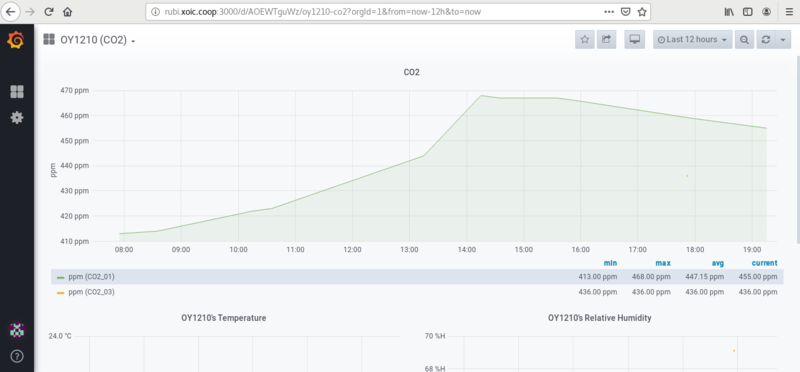
Task: Sort the legend by the current column
Action: 764,263
